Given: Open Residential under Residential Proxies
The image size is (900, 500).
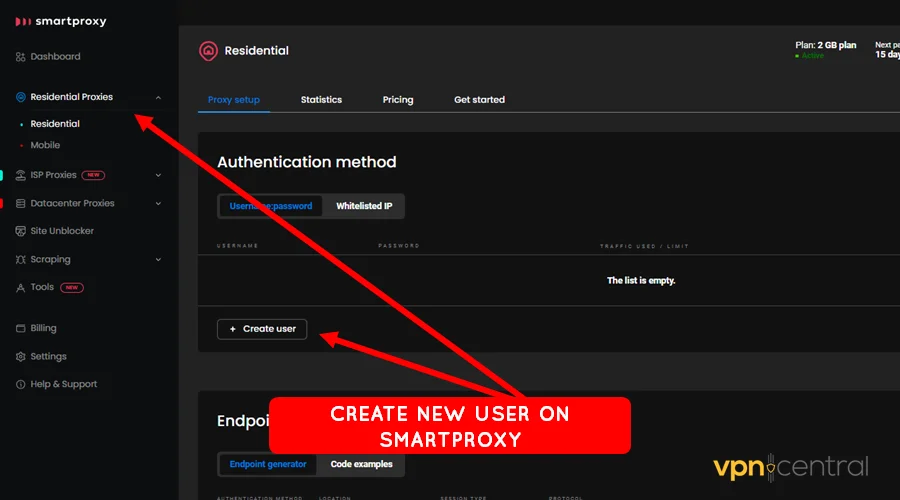Looking at the screenshot, I should coord(55,124).
